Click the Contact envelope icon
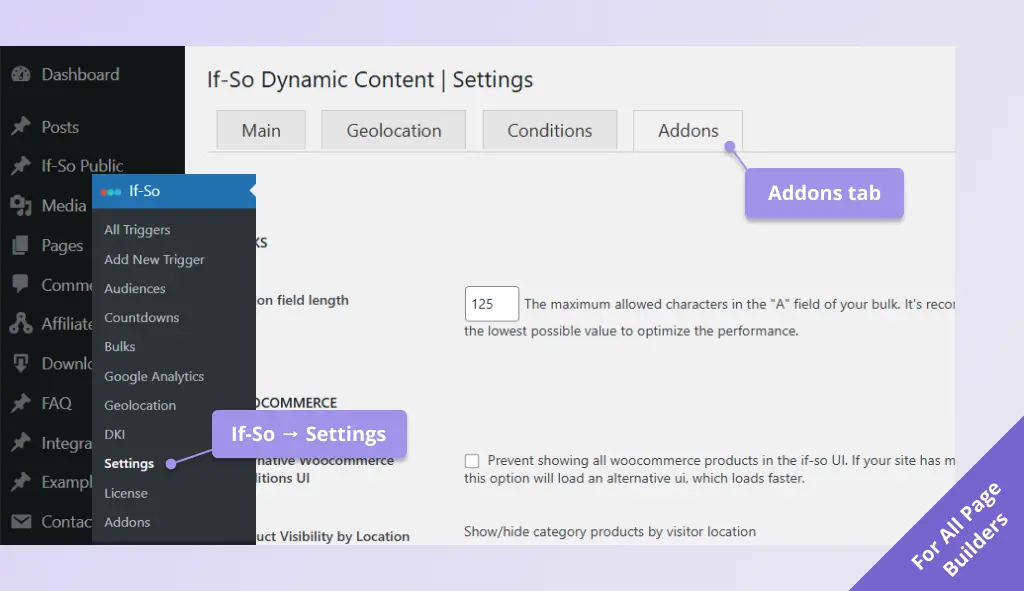 point(22,521)
